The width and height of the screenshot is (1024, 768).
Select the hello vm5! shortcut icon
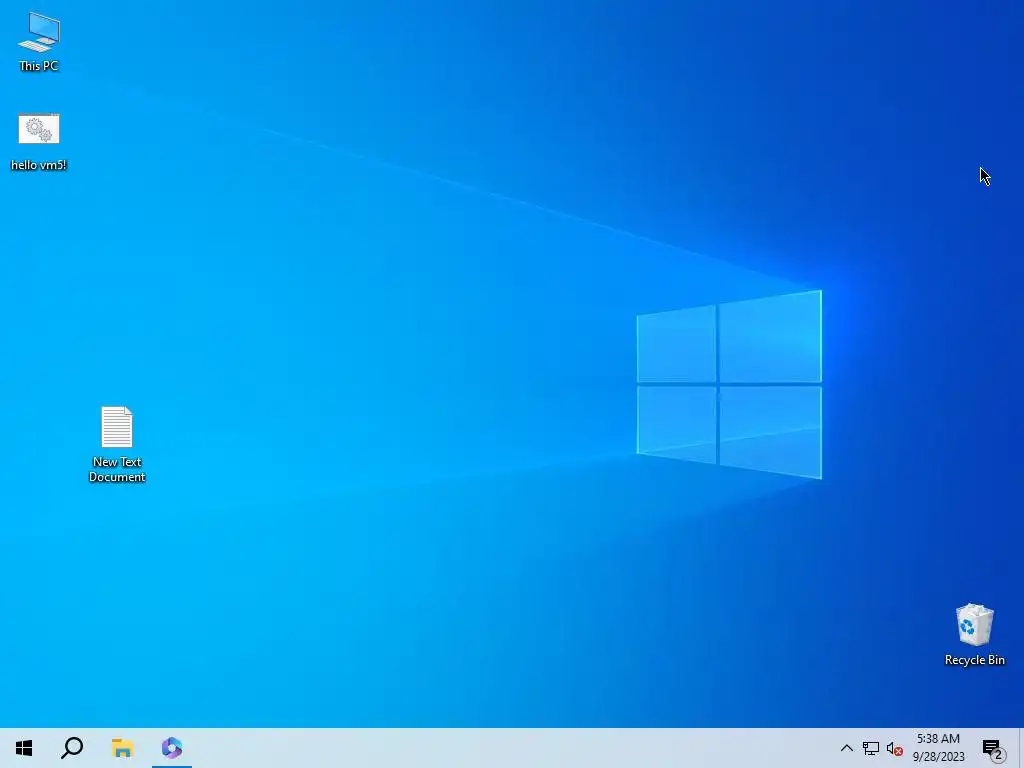point(39,142)
